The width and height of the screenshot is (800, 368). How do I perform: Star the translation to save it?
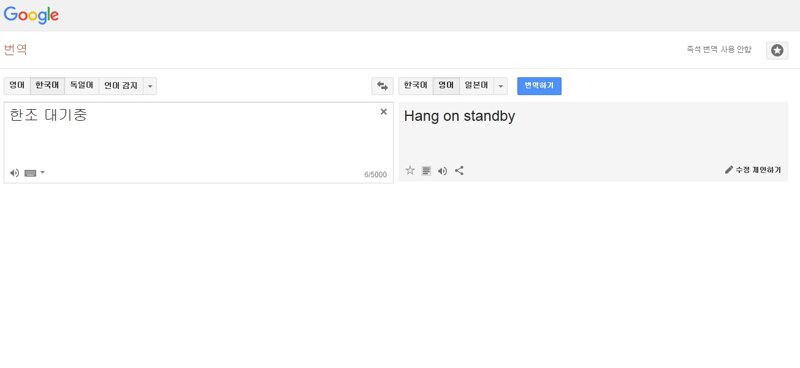tap(410, 170)
